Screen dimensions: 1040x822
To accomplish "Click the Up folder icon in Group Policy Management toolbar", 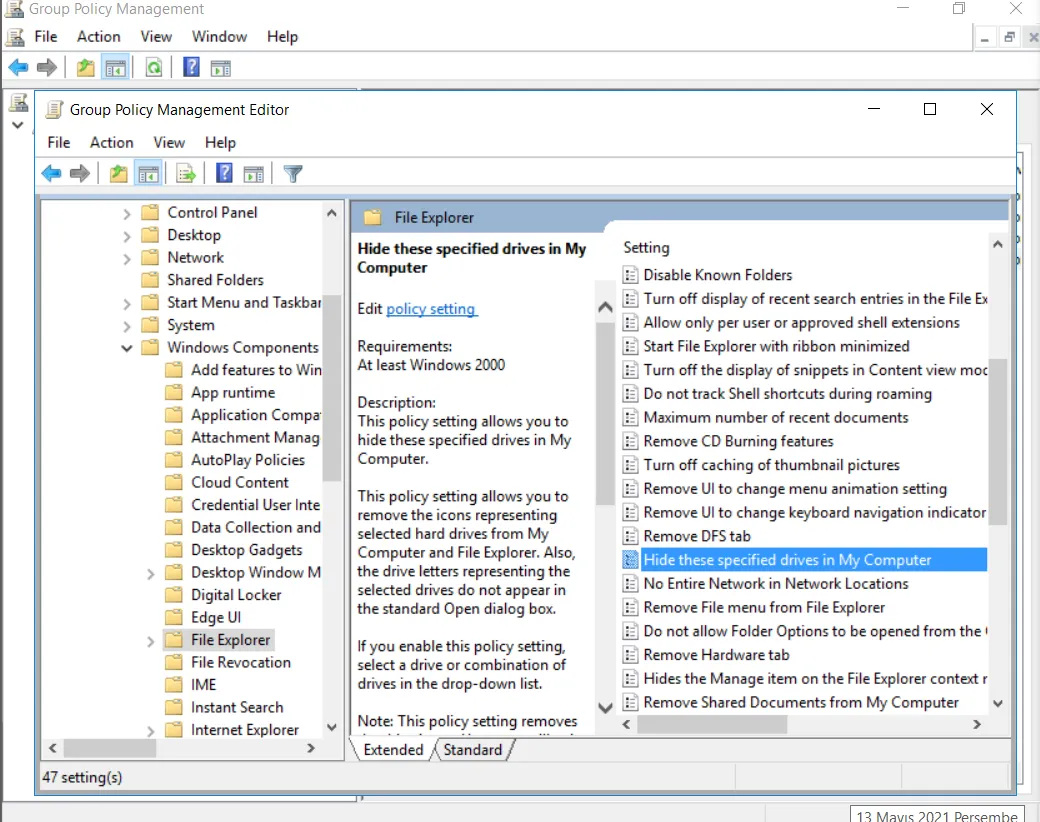I will coord(86,68).
